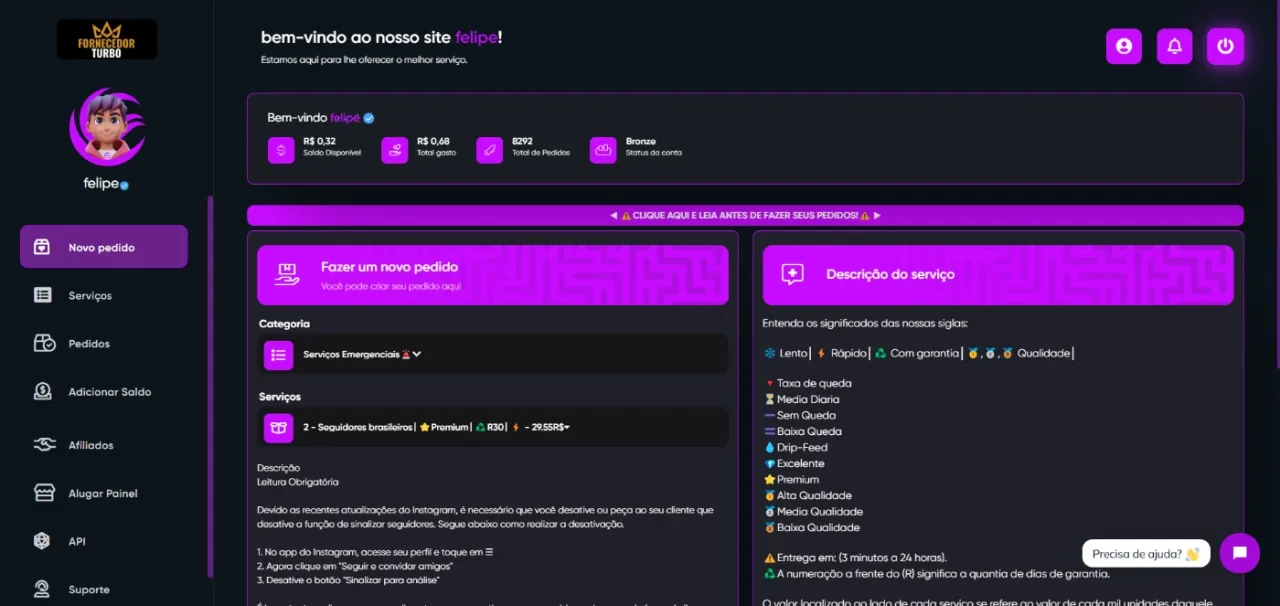The image size is (1280, 606).
Task: Open the user profile icon in header
Action: click(1124, 46)
